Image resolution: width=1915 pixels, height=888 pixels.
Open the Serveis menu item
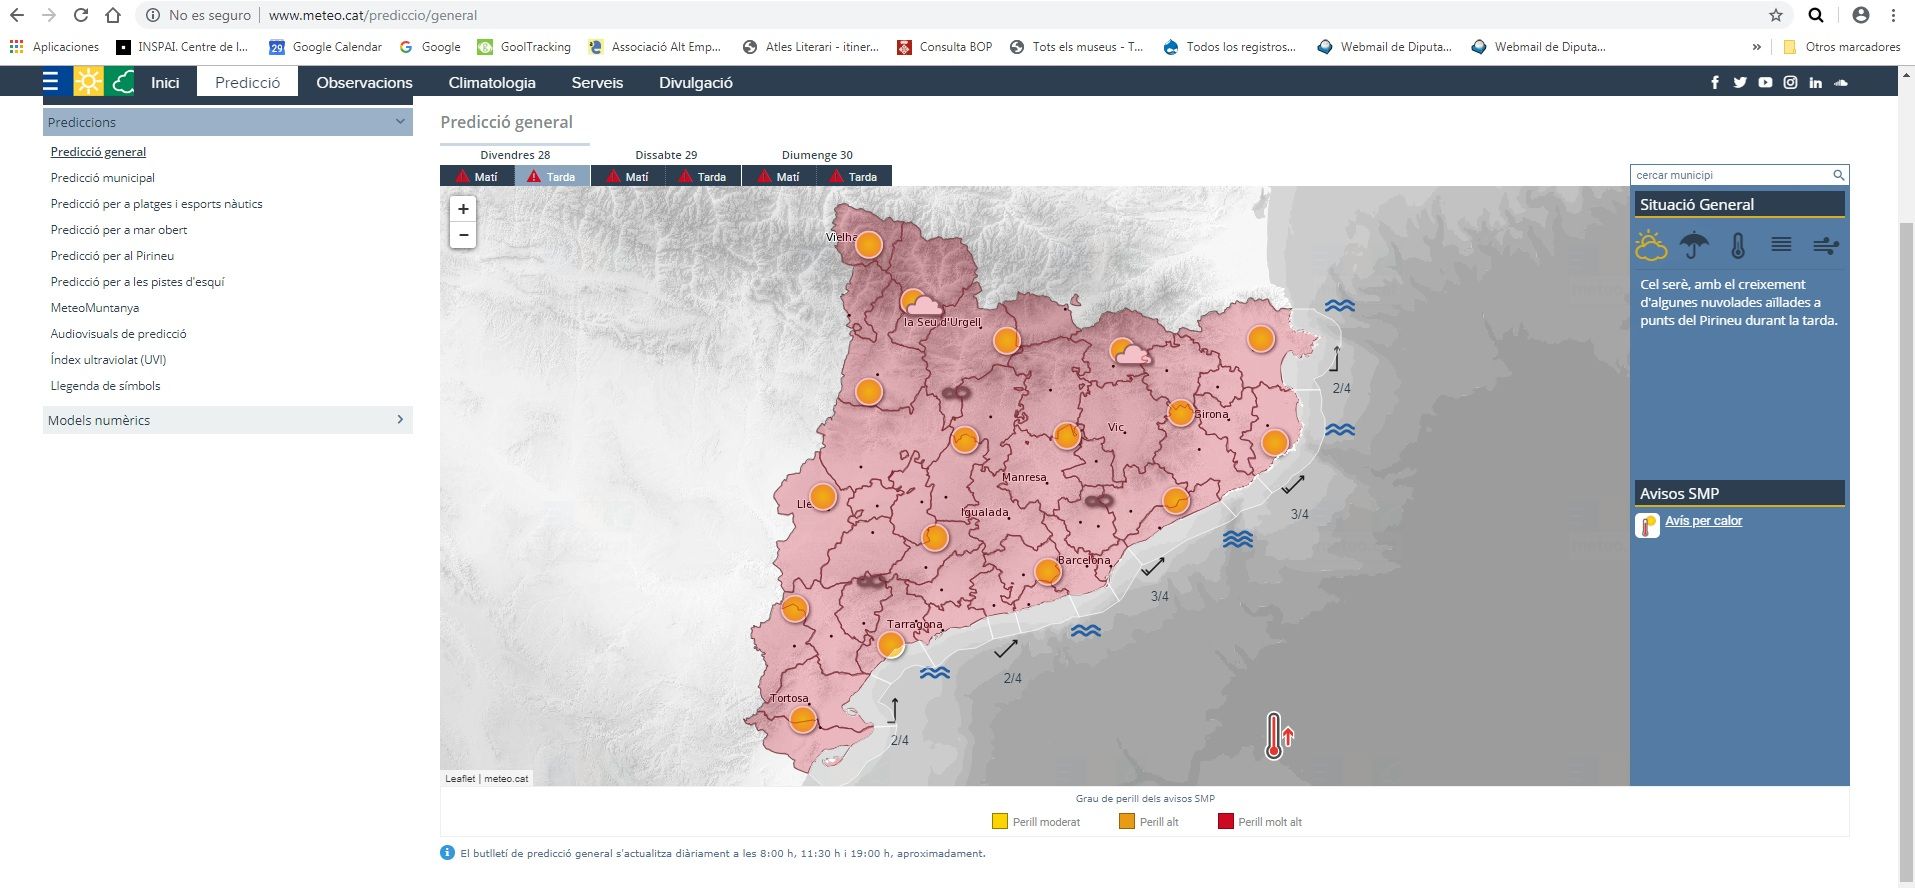[597, 82]
